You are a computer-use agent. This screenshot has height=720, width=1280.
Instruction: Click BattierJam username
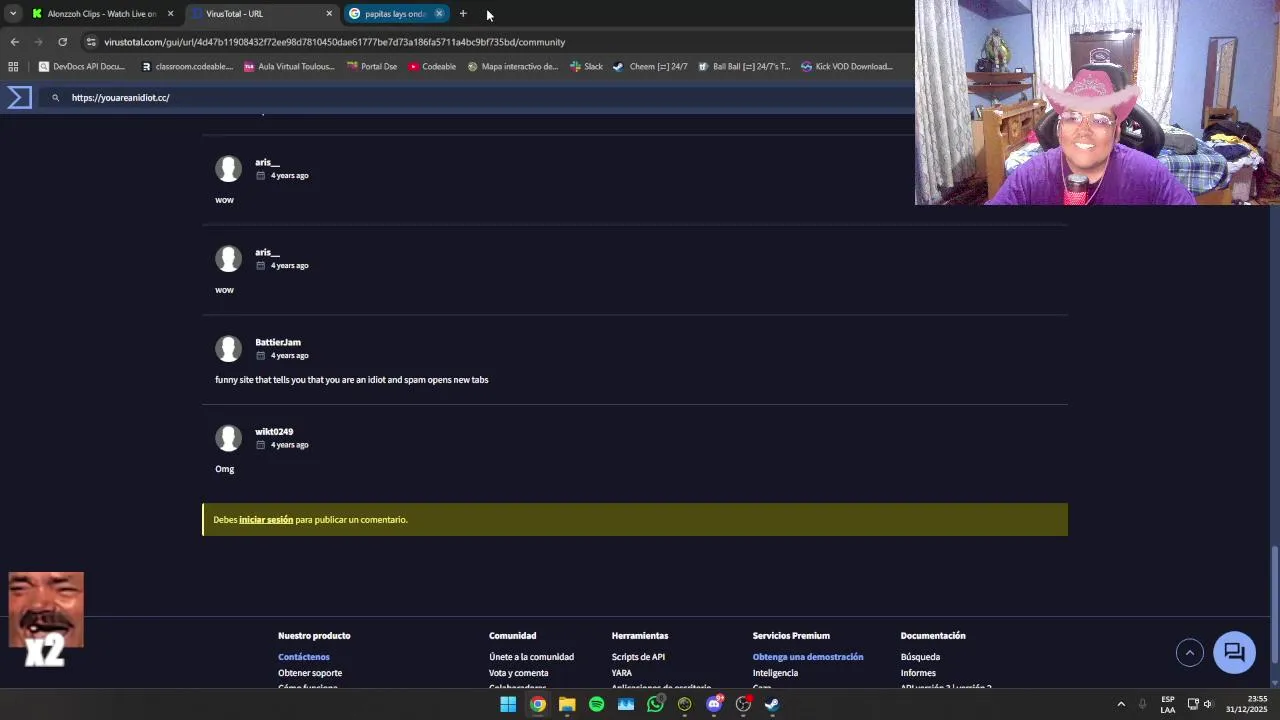pos(278,342)
